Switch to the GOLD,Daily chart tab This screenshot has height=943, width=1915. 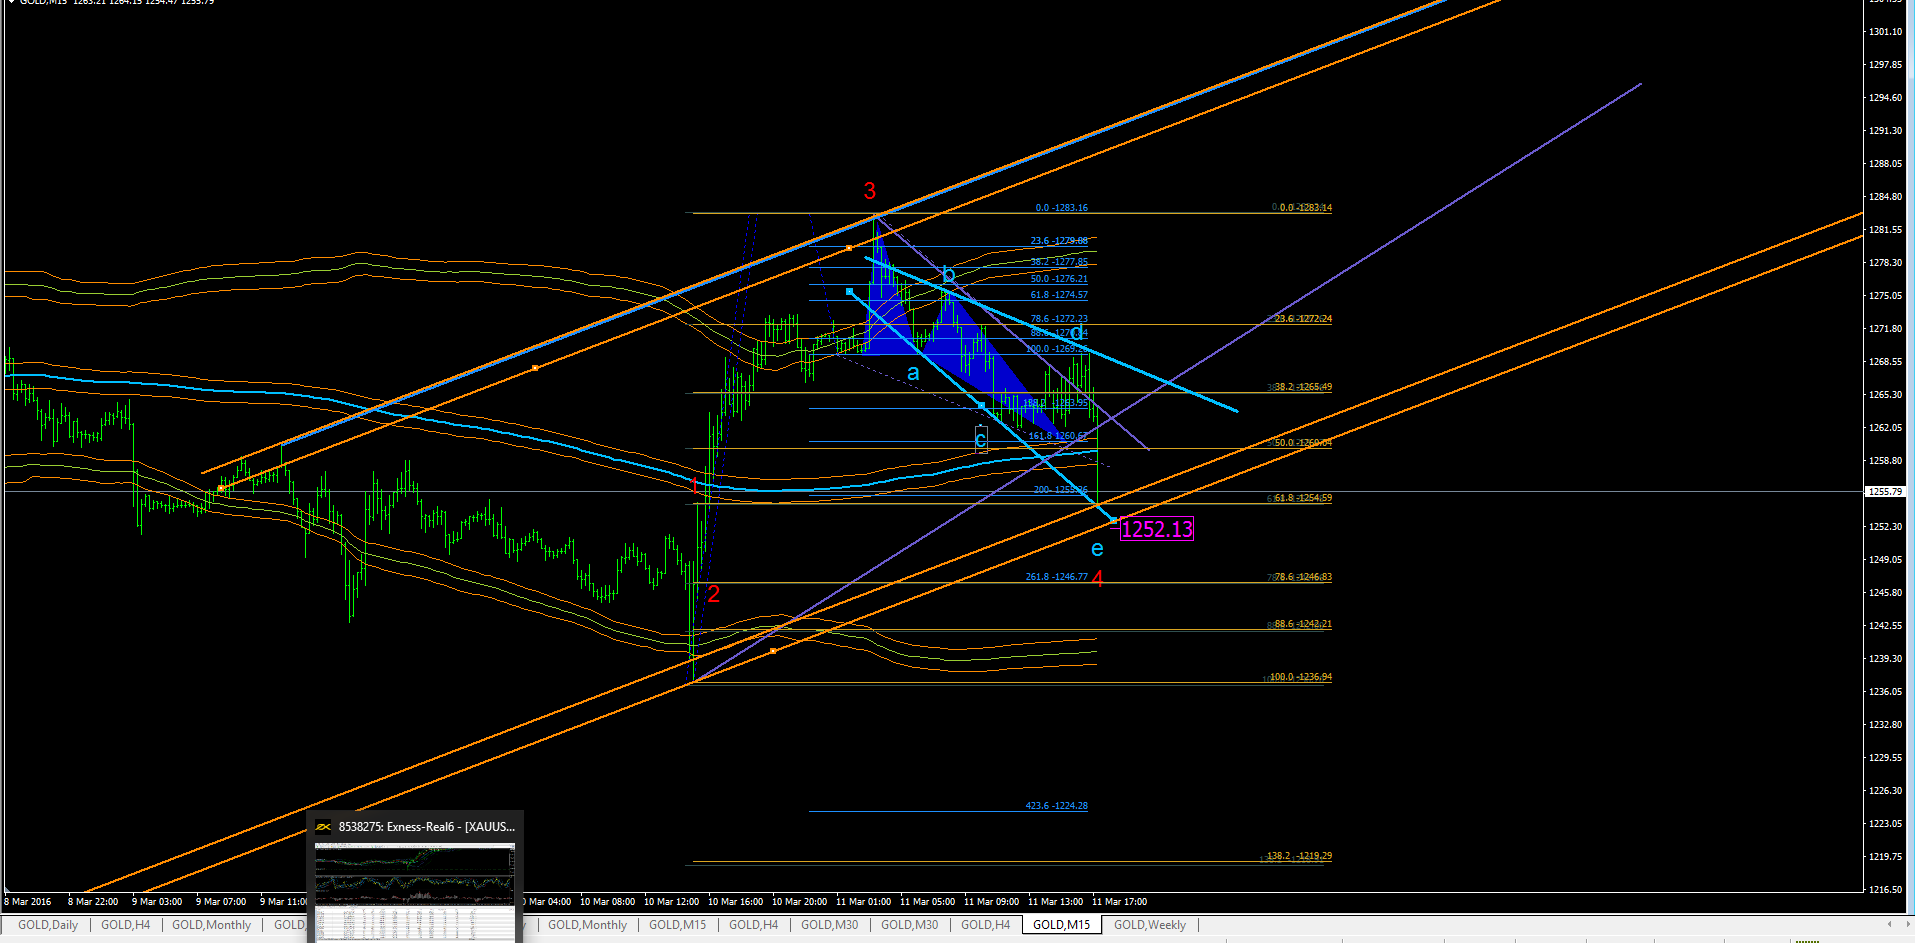point(47,925)
